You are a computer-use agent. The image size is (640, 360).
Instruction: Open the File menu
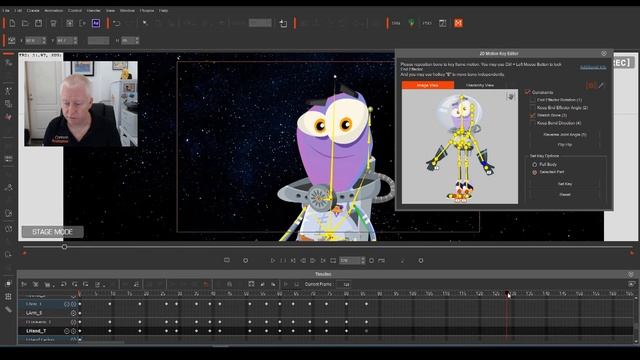pyautogui.click(x=6, y=10)
